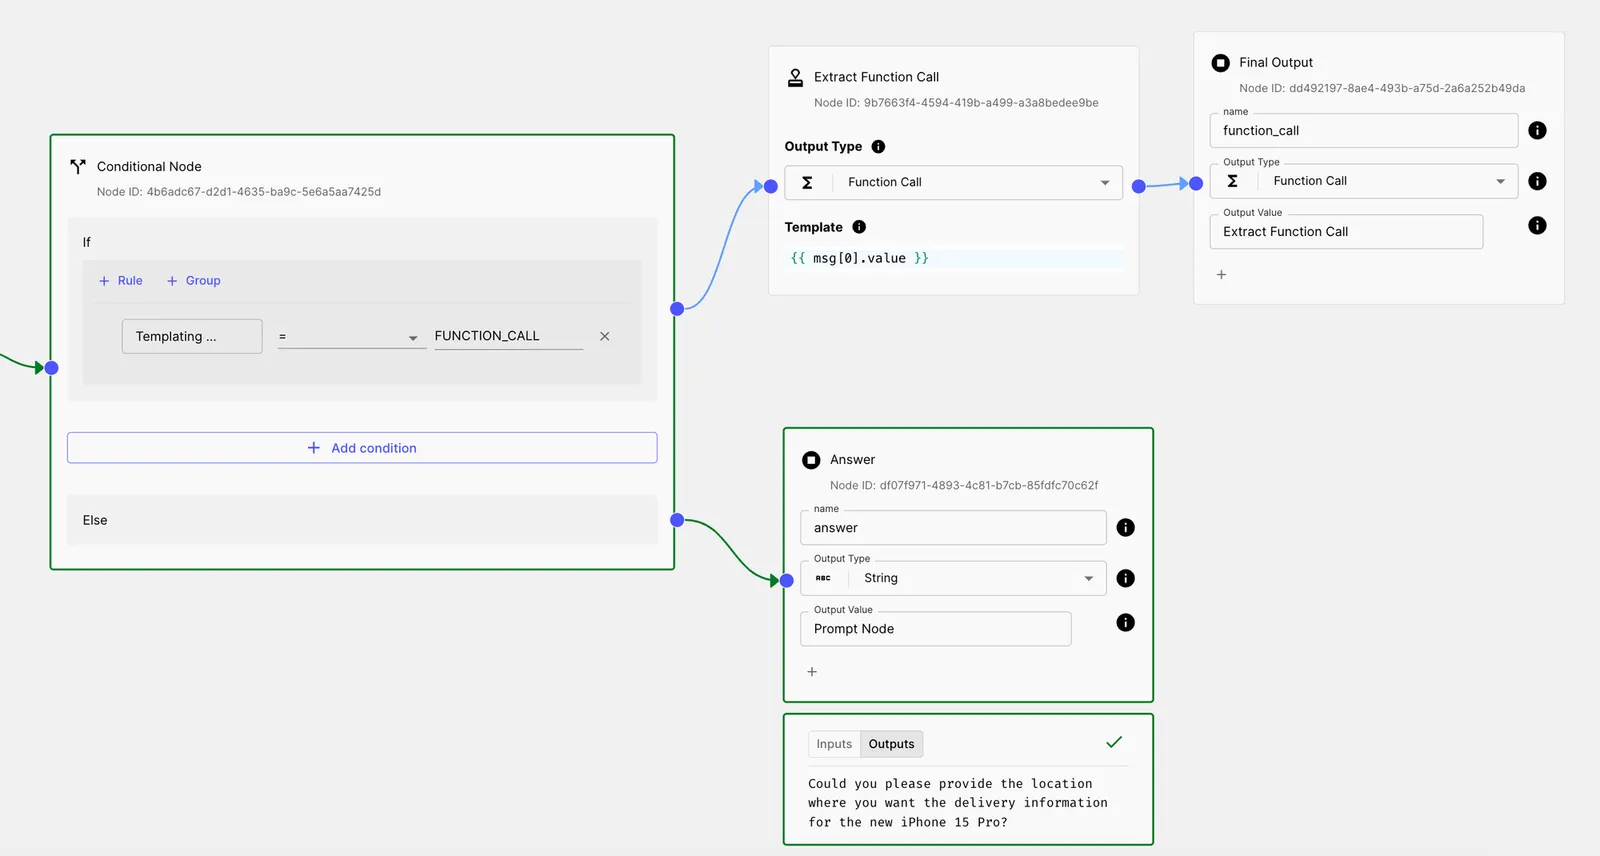The width and height of the screenshot is (1600, 856).
Task: Click info icon beside Extract Function Call value
Action: click(x=1537, y=225)
